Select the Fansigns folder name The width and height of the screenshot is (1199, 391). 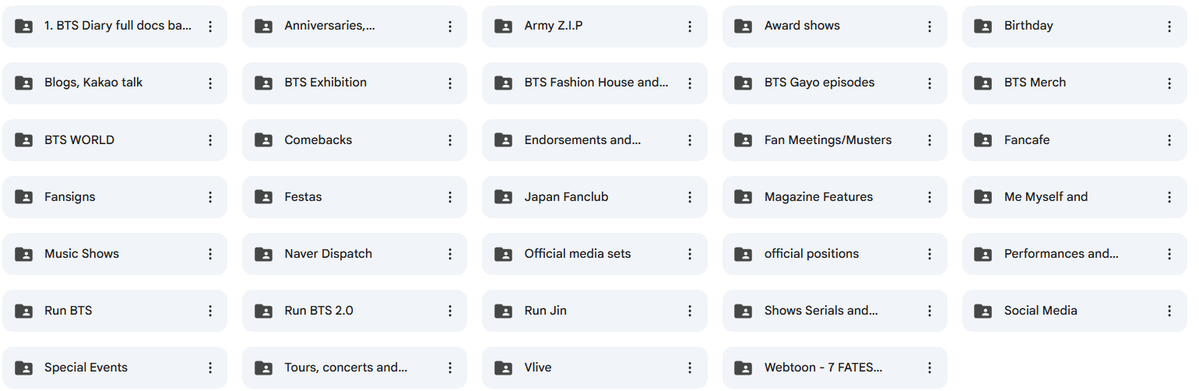tap(70, 197)
